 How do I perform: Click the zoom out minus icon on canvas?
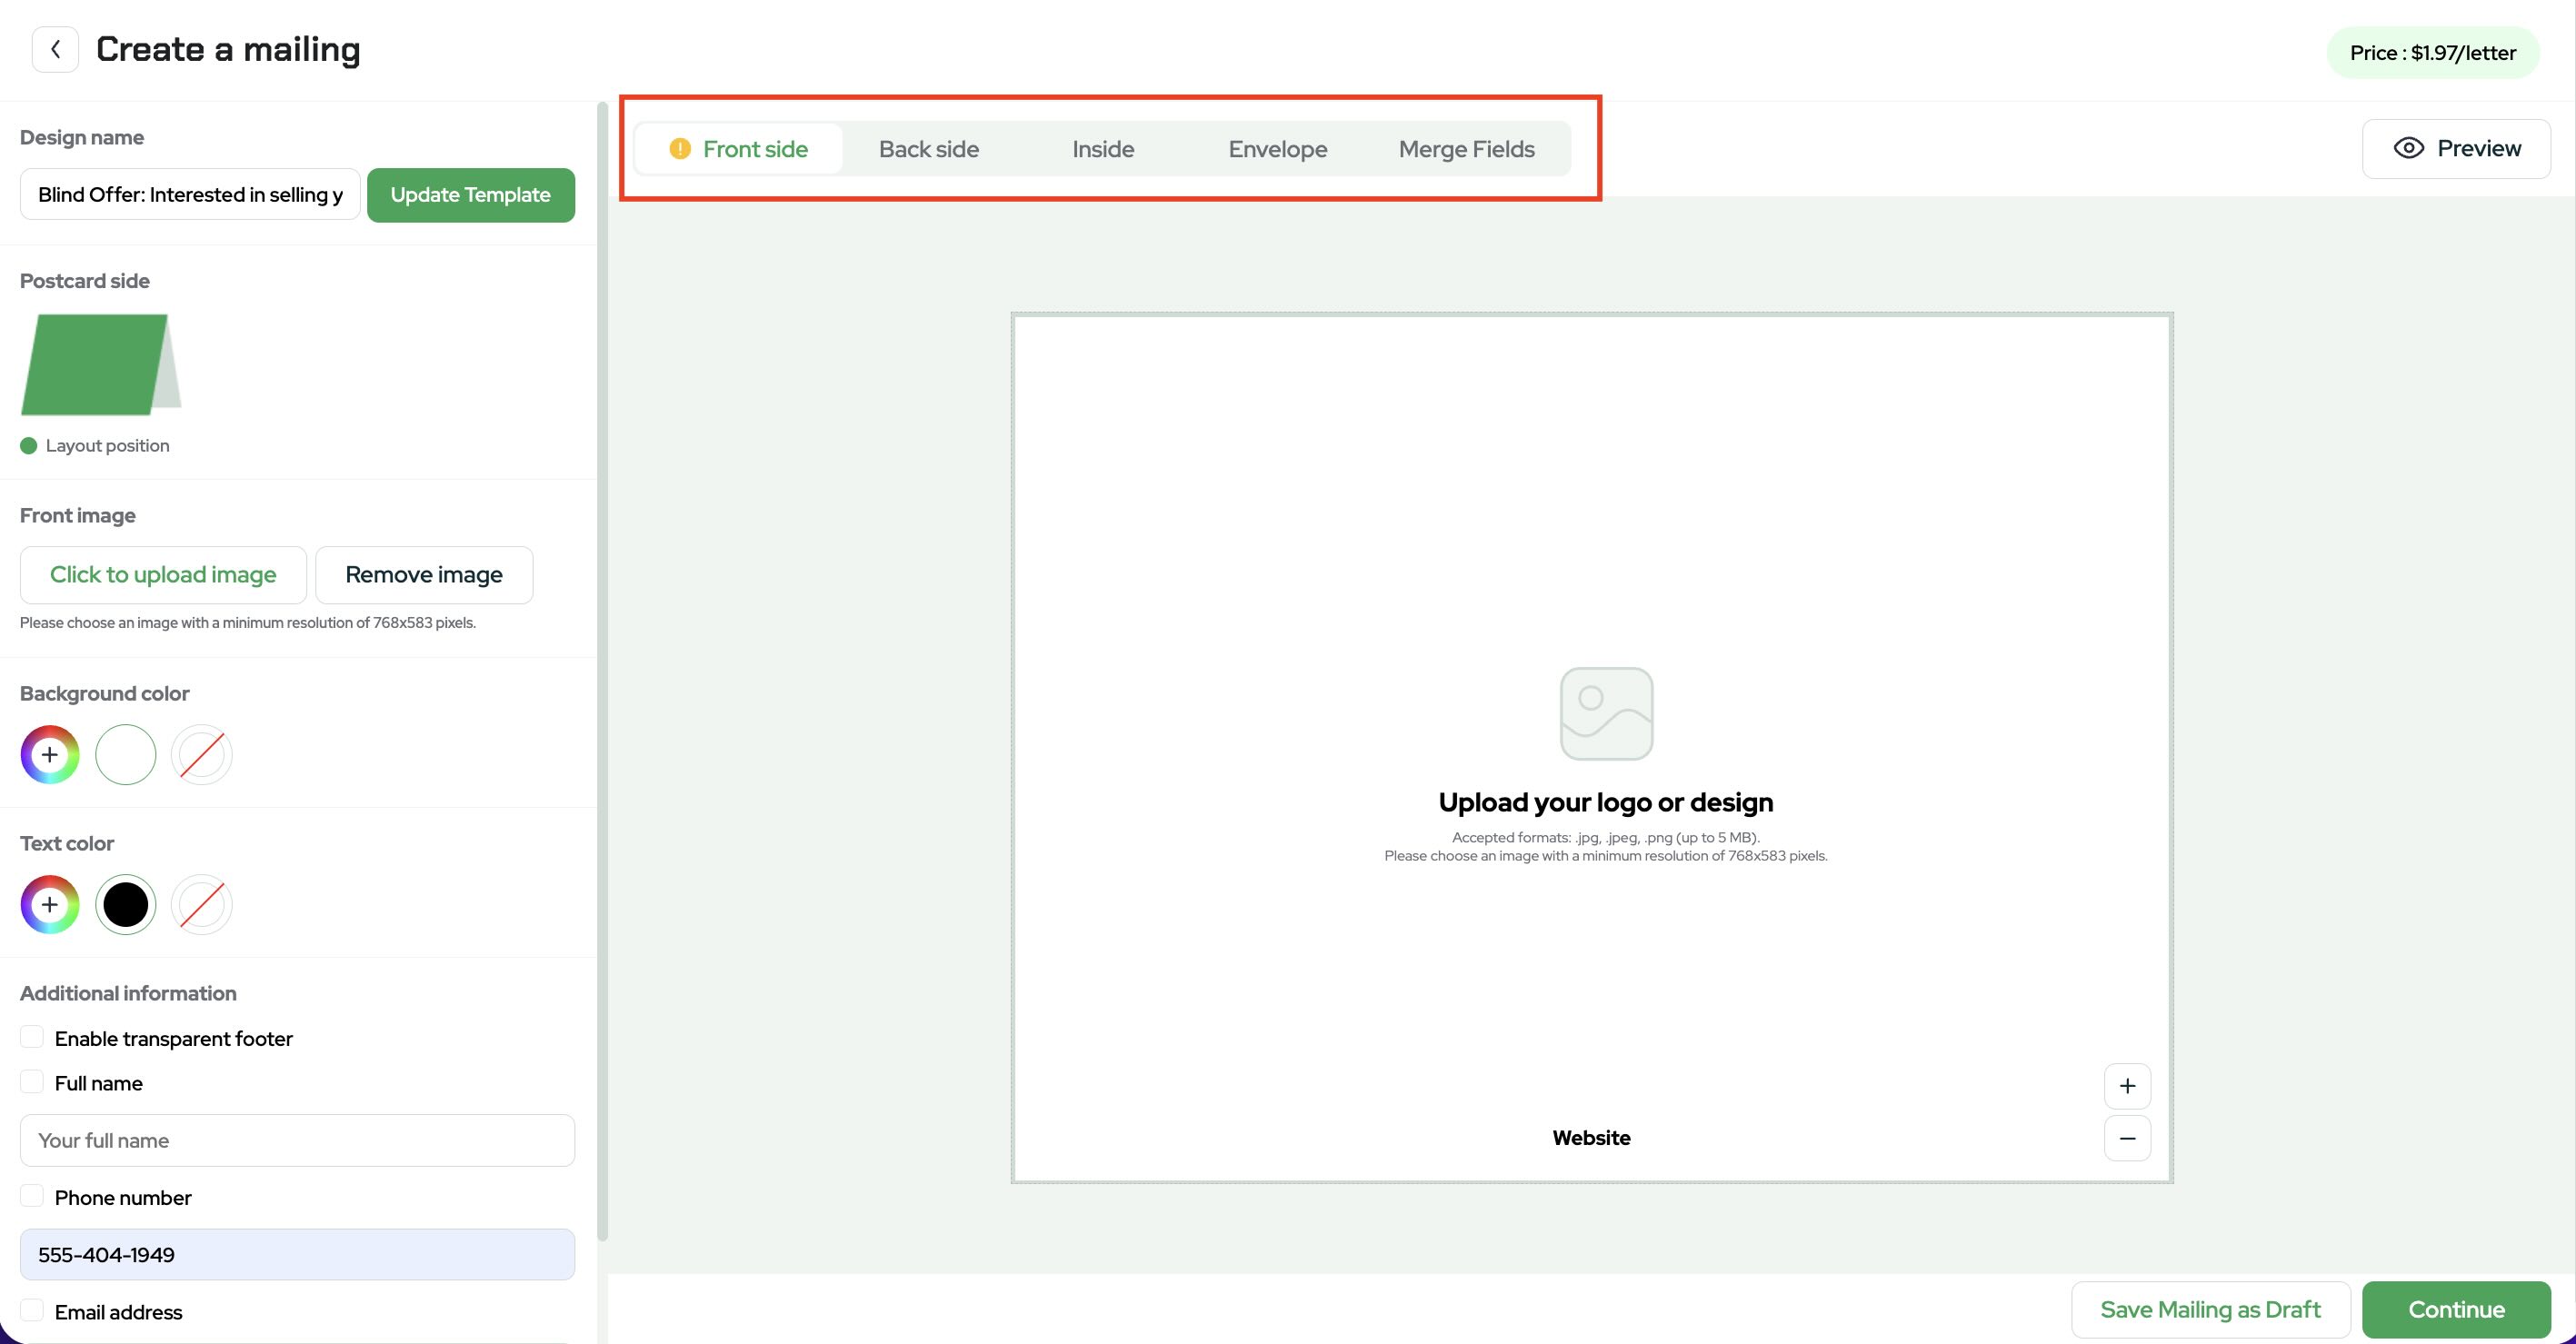click(x=2127, y=1138)
